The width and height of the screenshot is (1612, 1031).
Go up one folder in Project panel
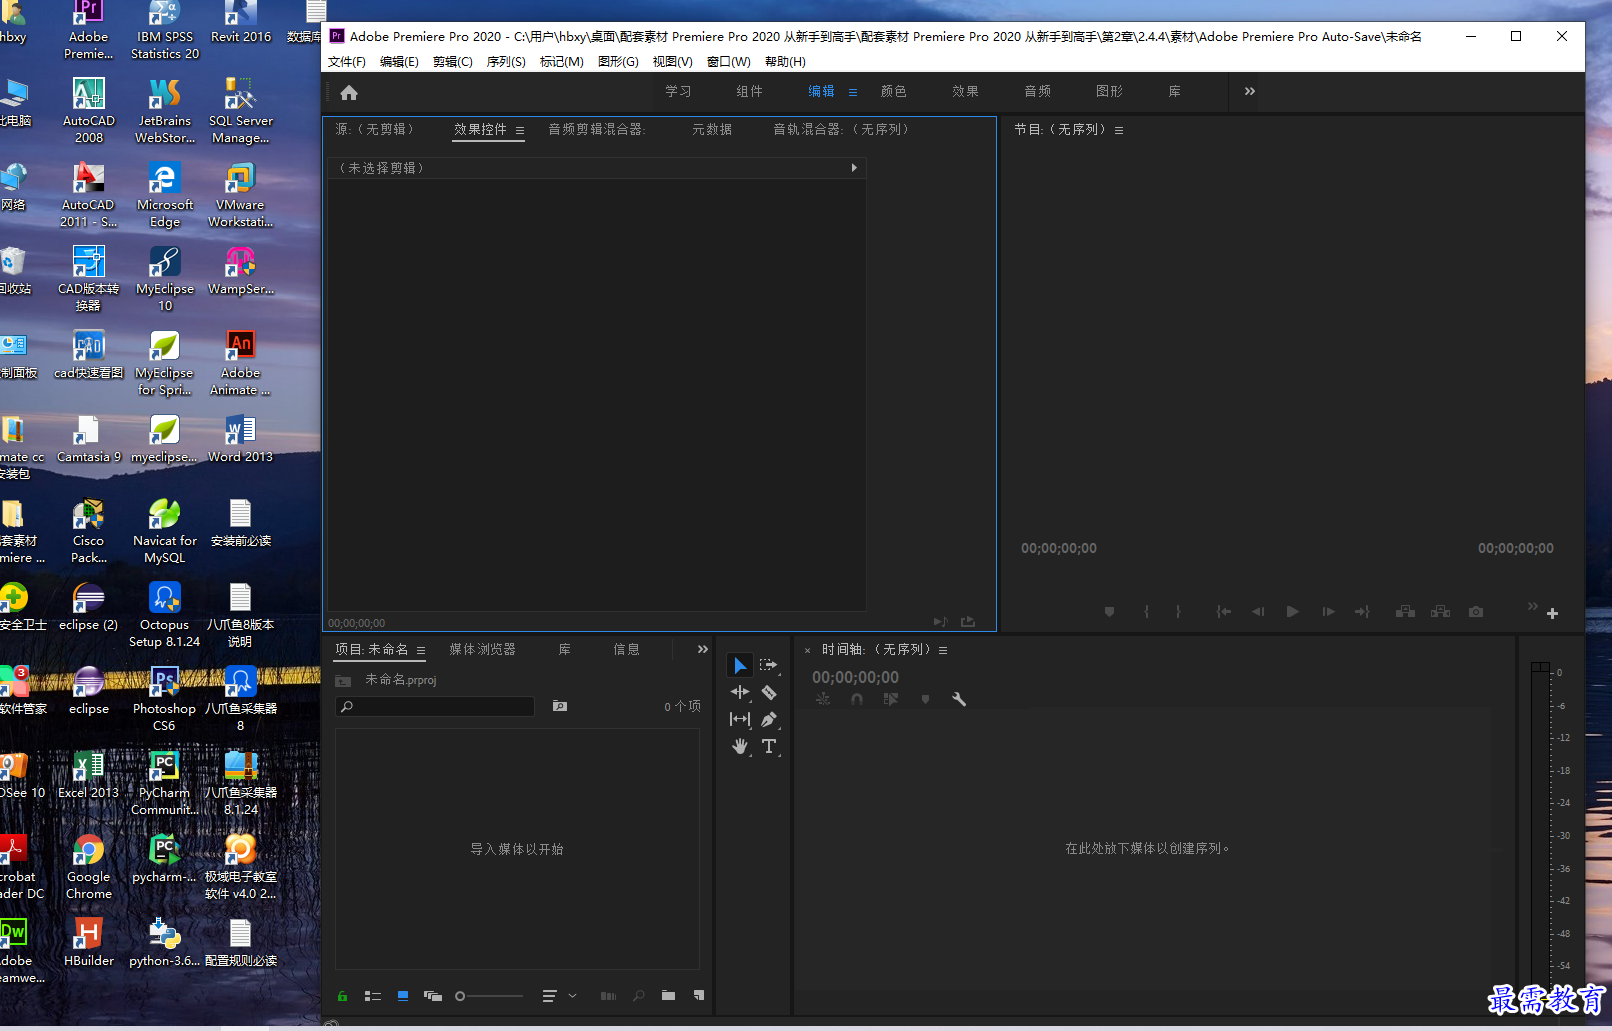point(343,680)
